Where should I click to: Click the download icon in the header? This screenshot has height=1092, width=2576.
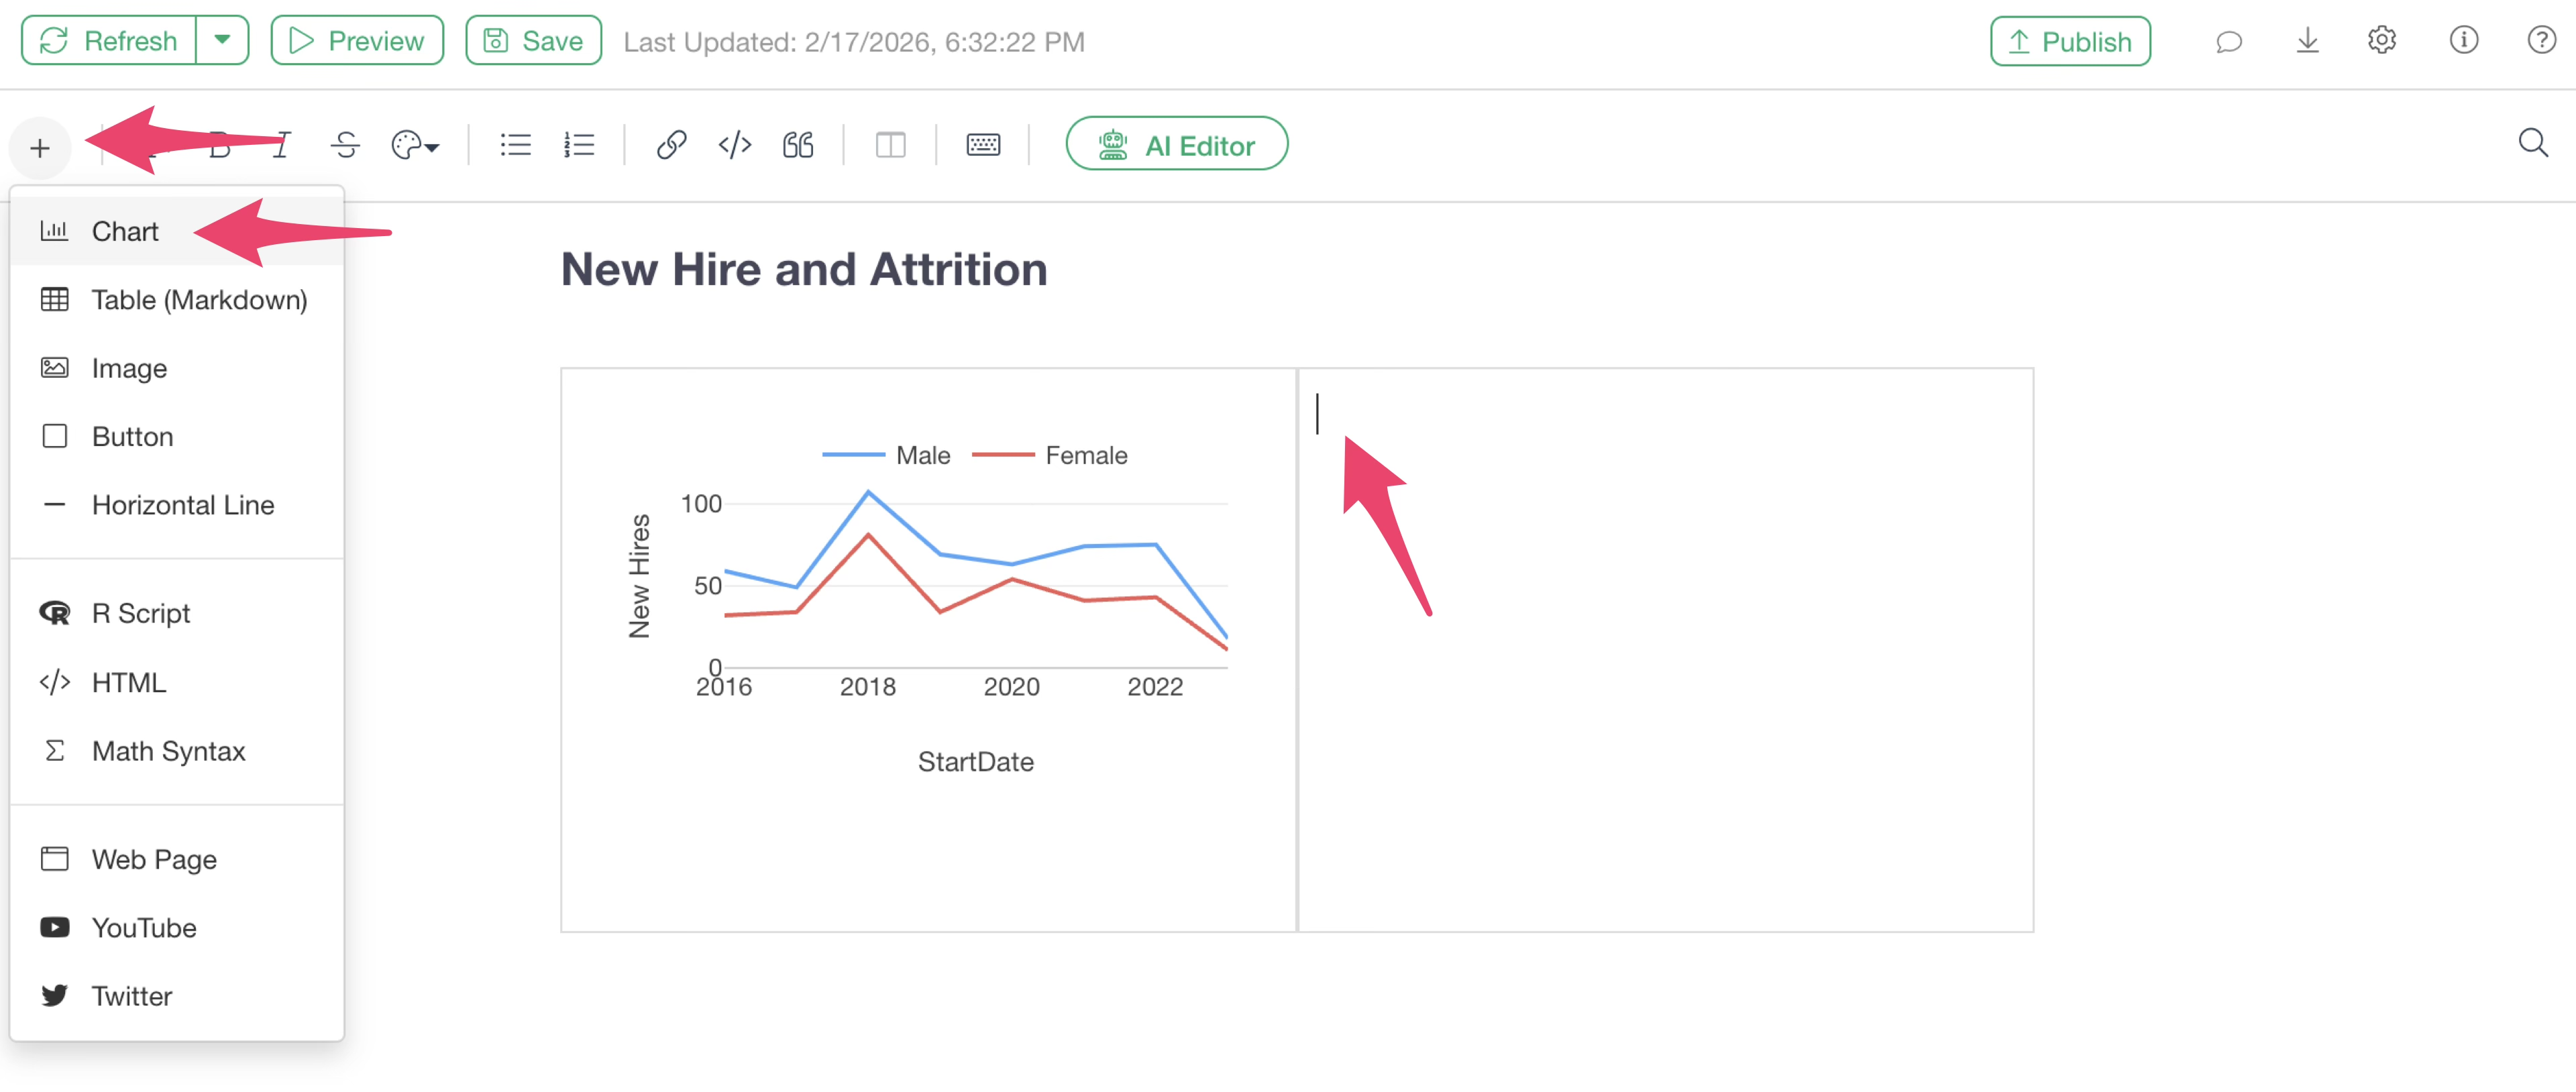click(2307, 41)
